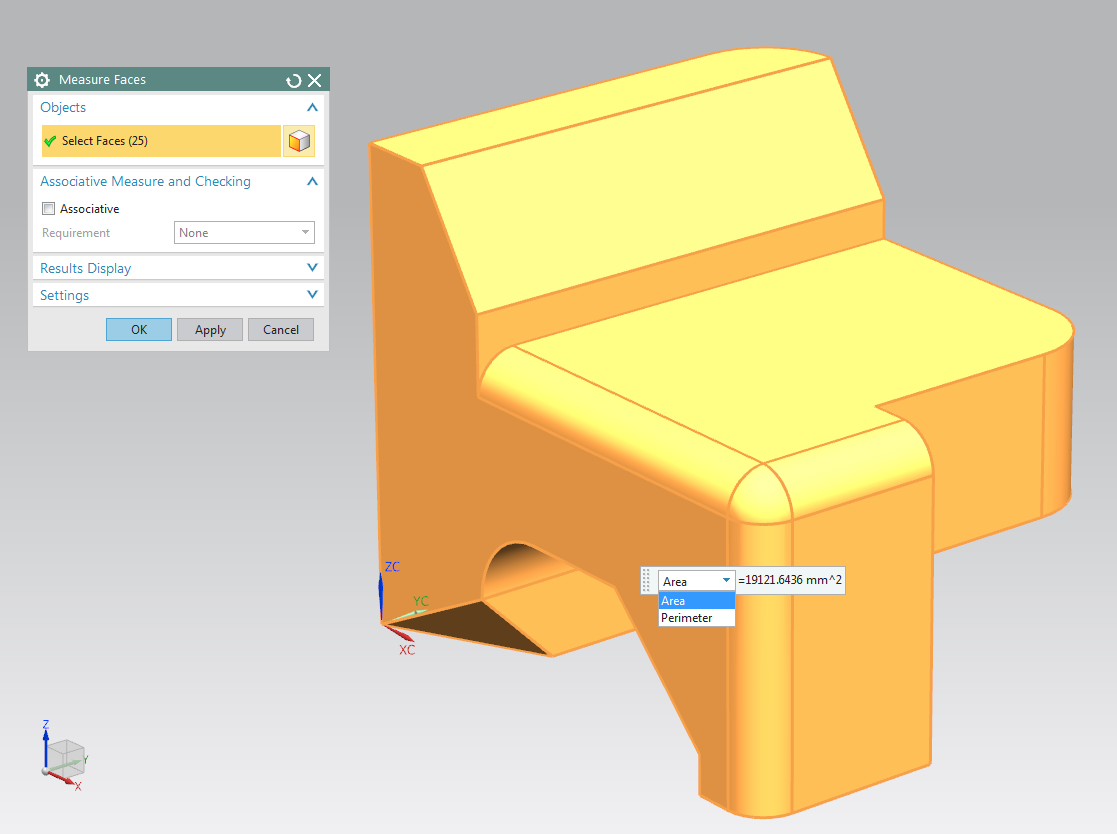Click the Settings section title

click(64, 296)
